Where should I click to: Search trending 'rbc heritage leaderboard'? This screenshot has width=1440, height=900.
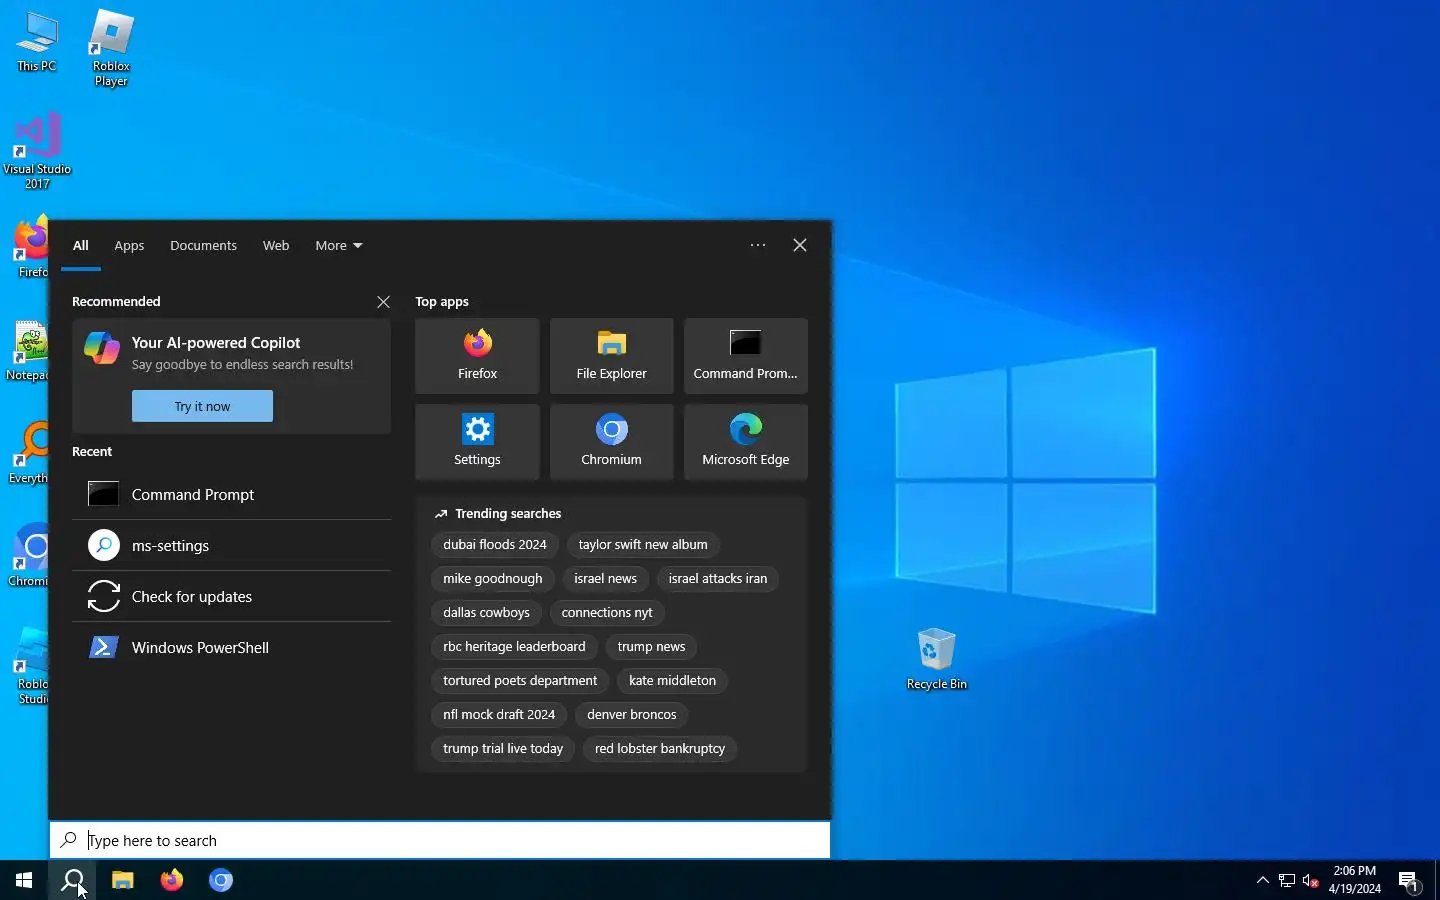point(514,647)
